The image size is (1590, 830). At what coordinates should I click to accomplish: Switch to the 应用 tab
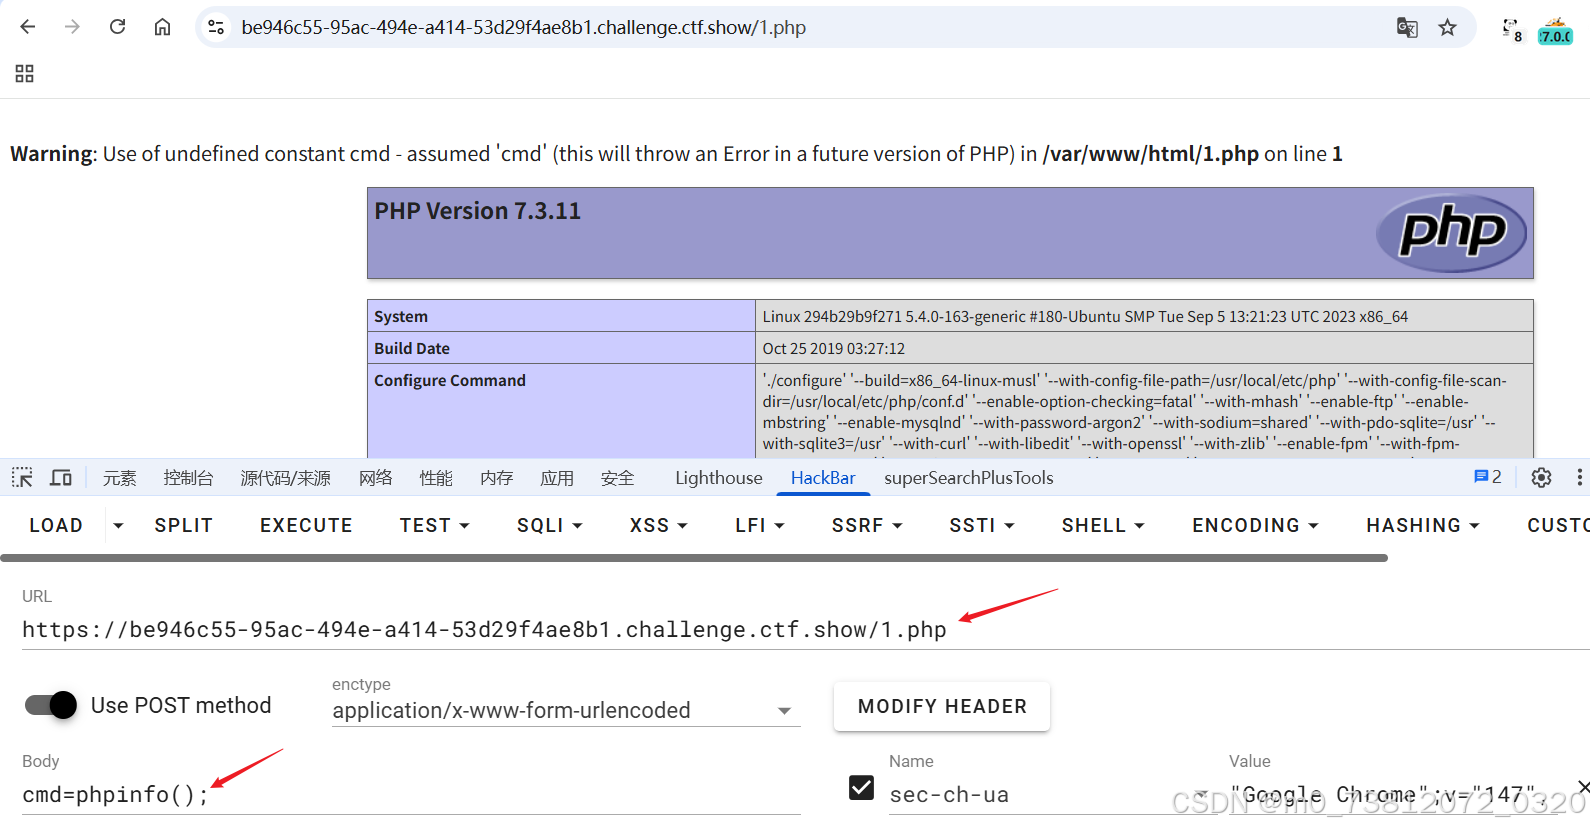coord(557,478)
